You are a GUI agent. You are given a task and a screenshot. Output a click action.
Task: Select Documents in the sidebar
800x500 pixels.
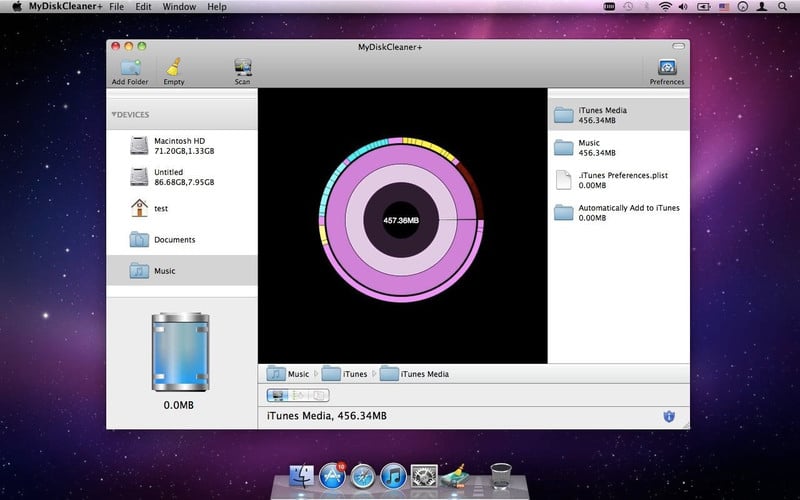(x=182, y=240)
